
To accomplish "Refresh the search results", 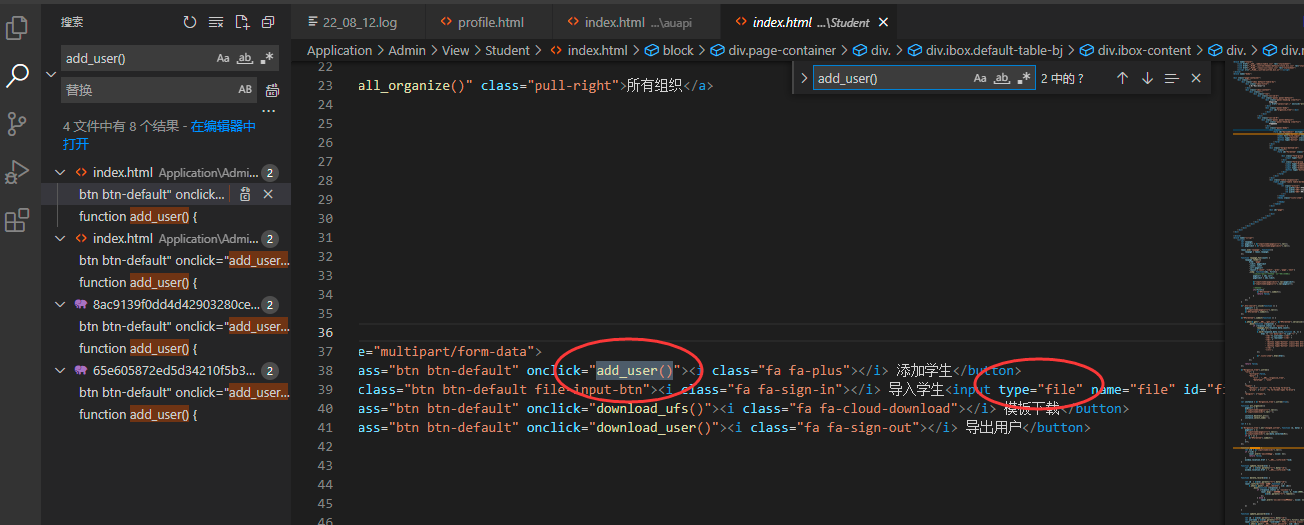I will (x=190, y=22).
